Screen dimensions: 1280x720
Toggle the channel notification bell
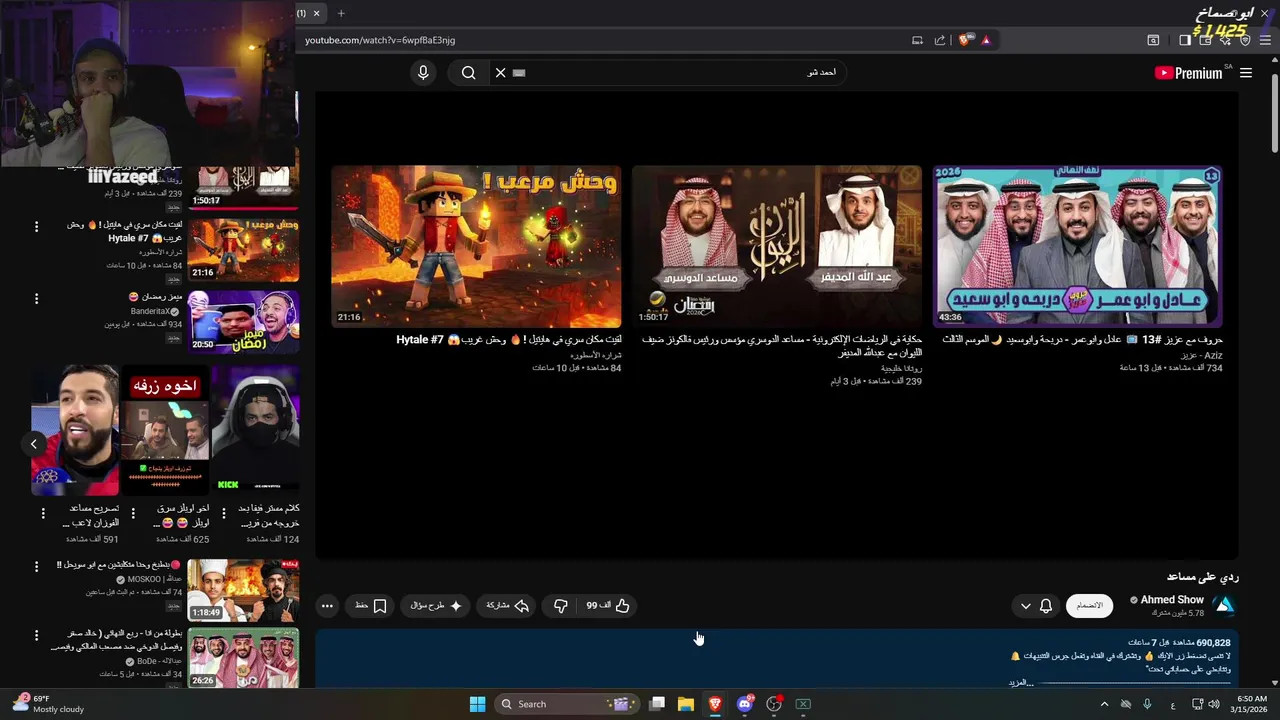[x=1046, y=605]
